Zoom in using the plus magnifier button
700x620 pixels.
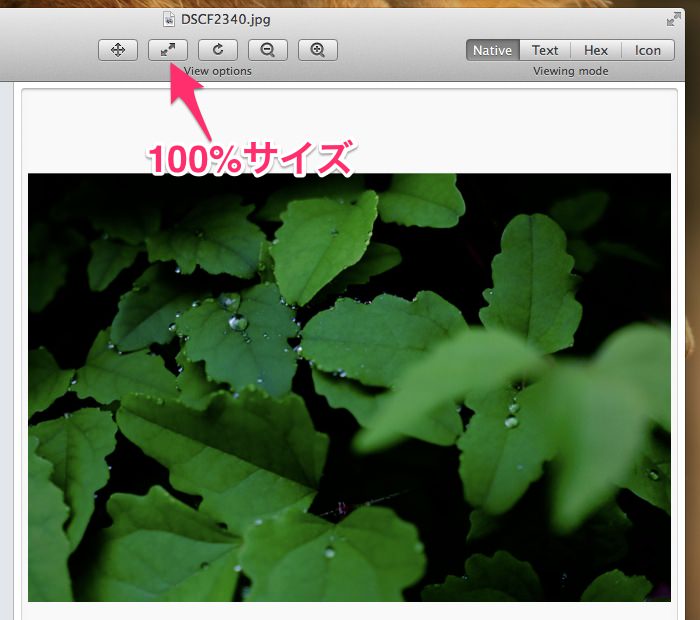point(318,50)
